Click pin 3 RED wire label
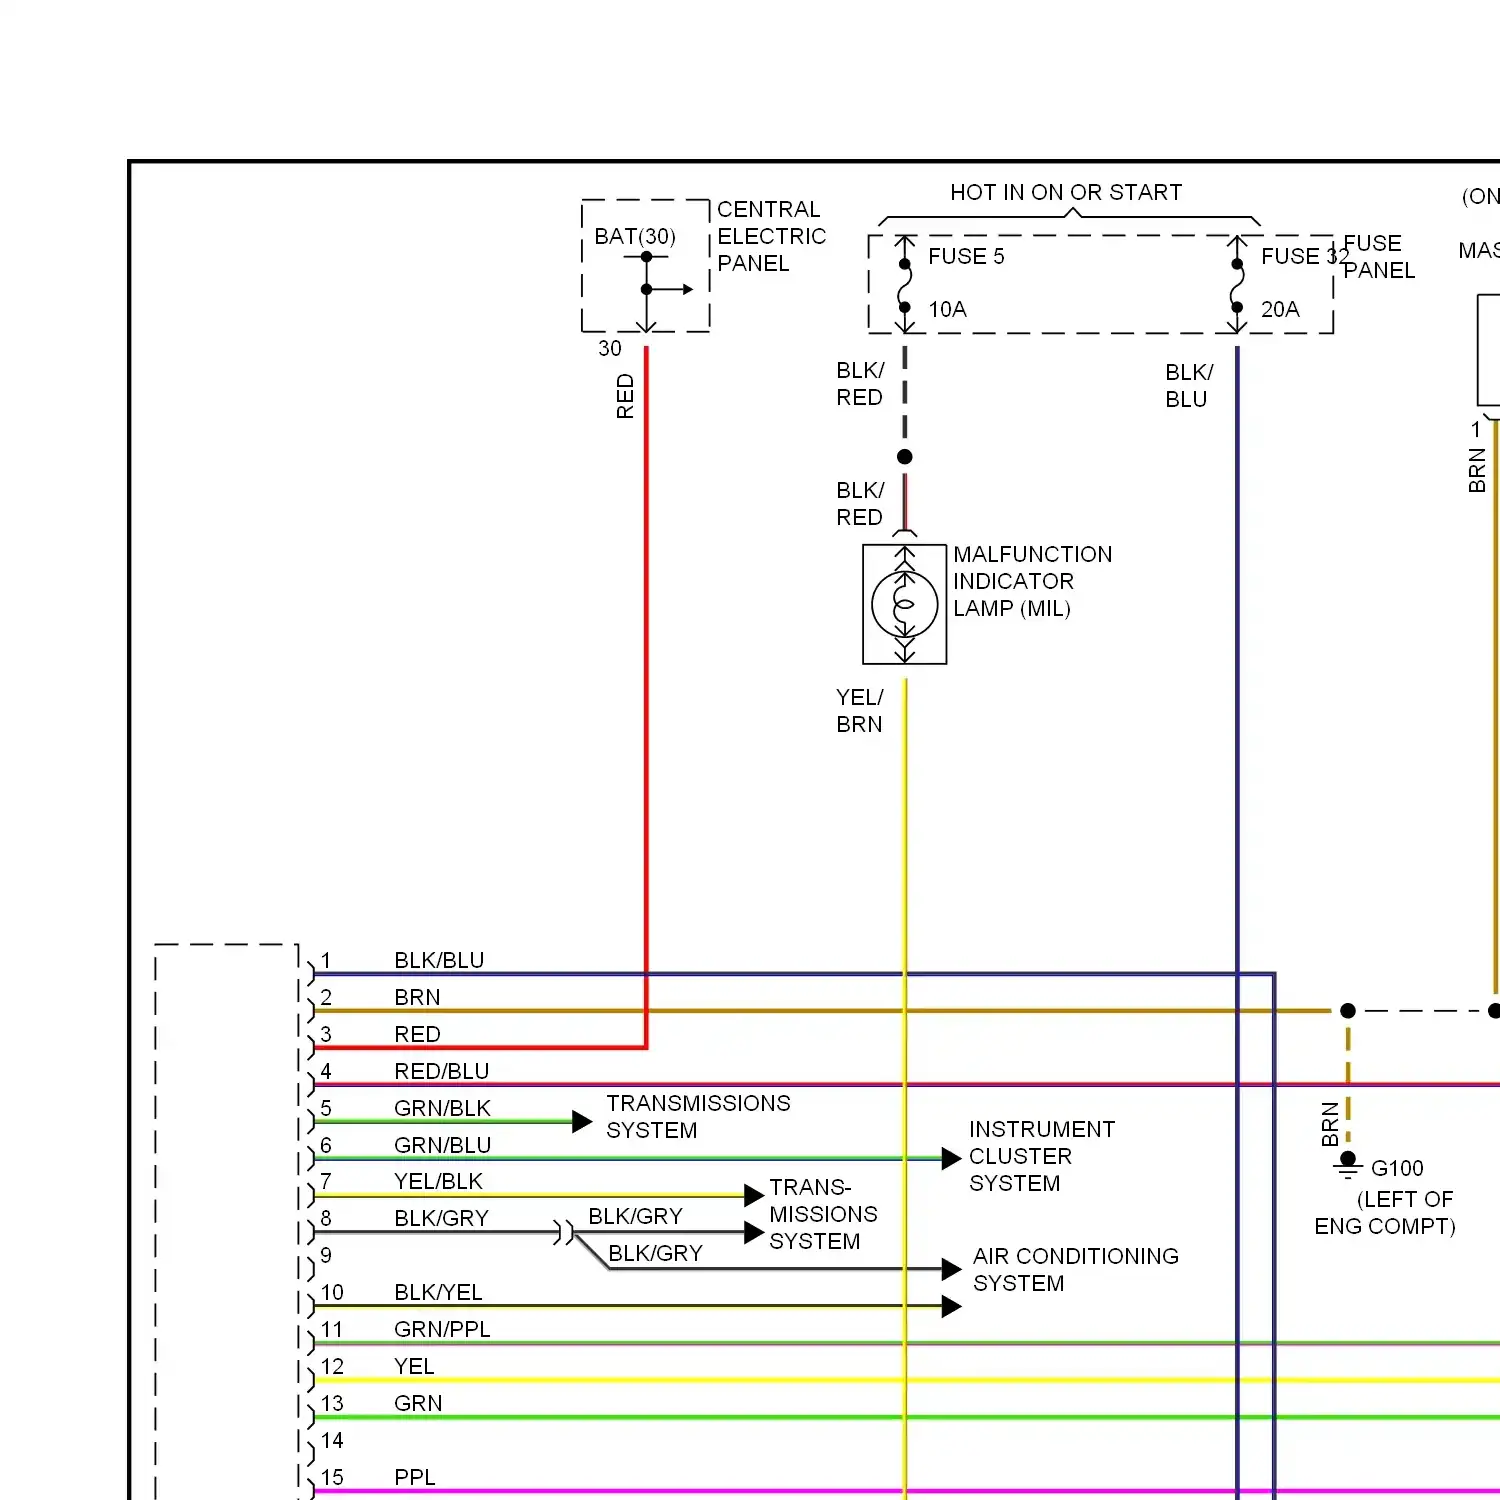Image resolution: width=1500 pixels, height=1500 pixels. click(417, 1034)
